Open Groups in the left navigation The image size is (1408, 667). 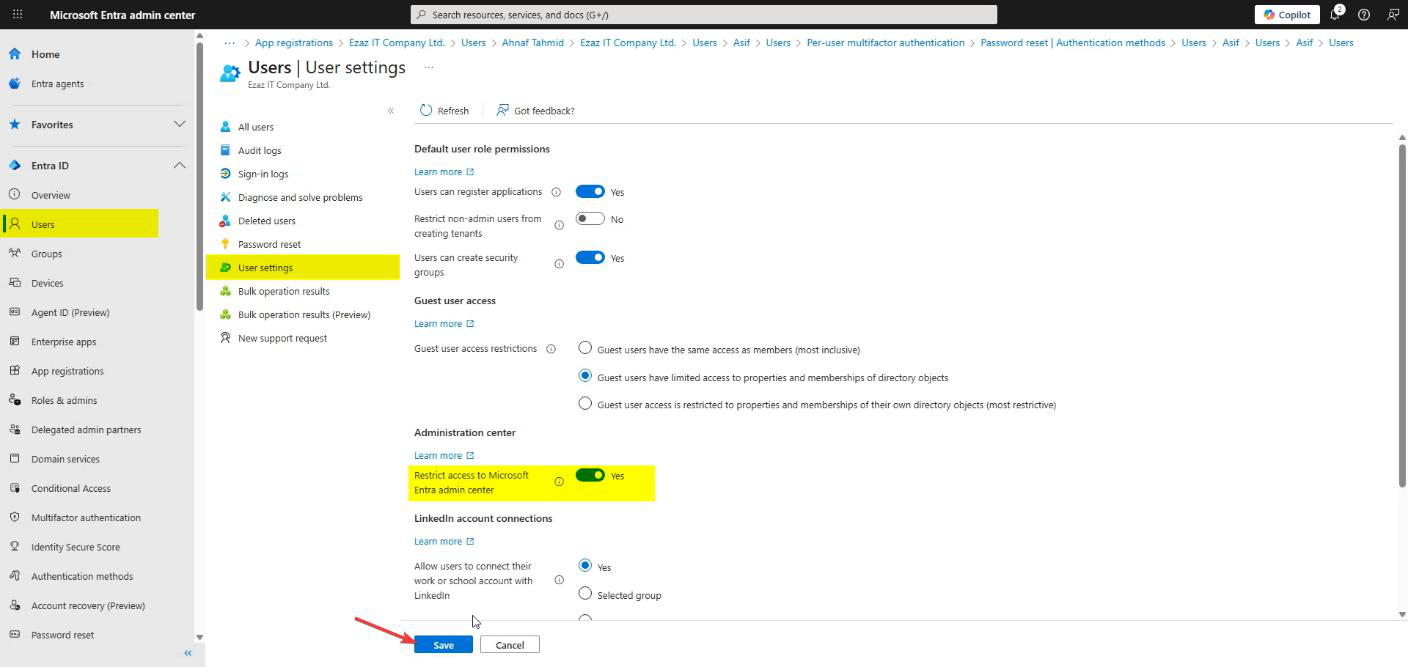tap(46, 254)
